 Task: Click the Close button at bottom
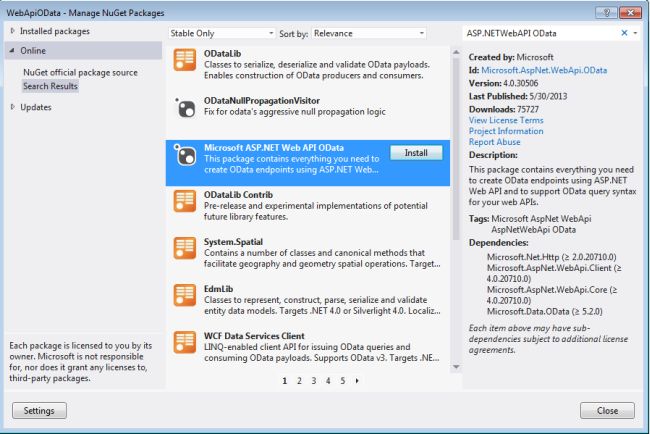[x=607, y=410]
